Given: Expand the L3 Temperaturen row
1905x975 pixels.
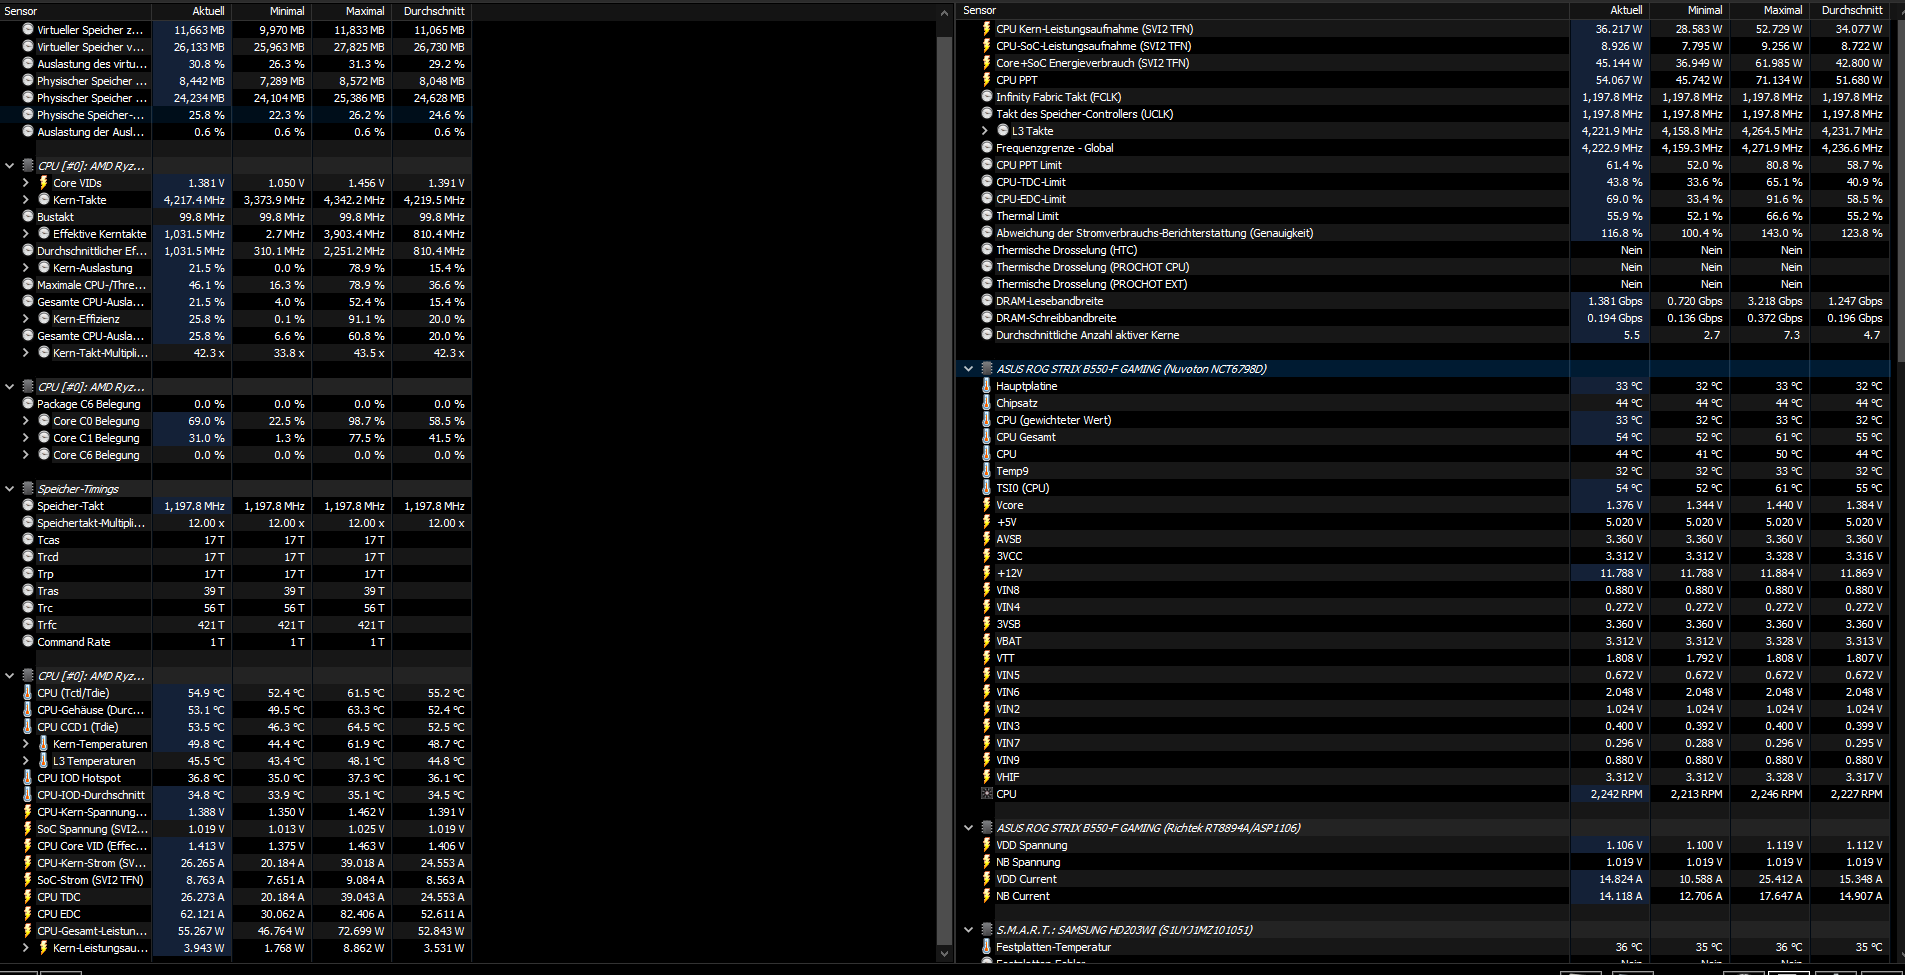Looking at the screenshot, I should point(26,761).
